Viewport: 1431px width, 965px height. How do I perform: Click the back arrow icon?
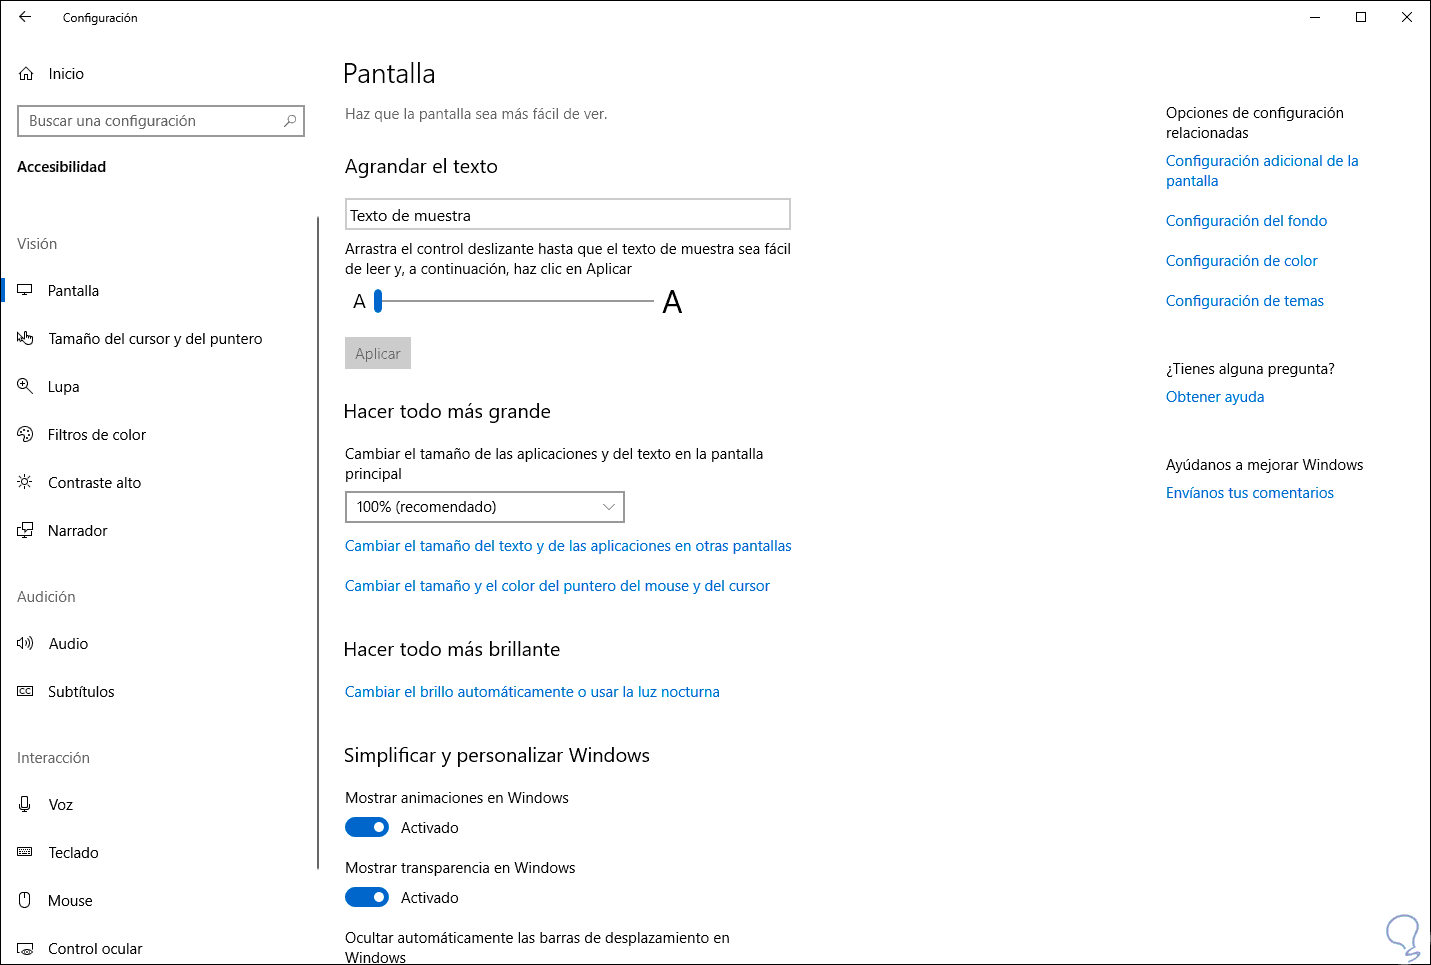pos(25,17)
